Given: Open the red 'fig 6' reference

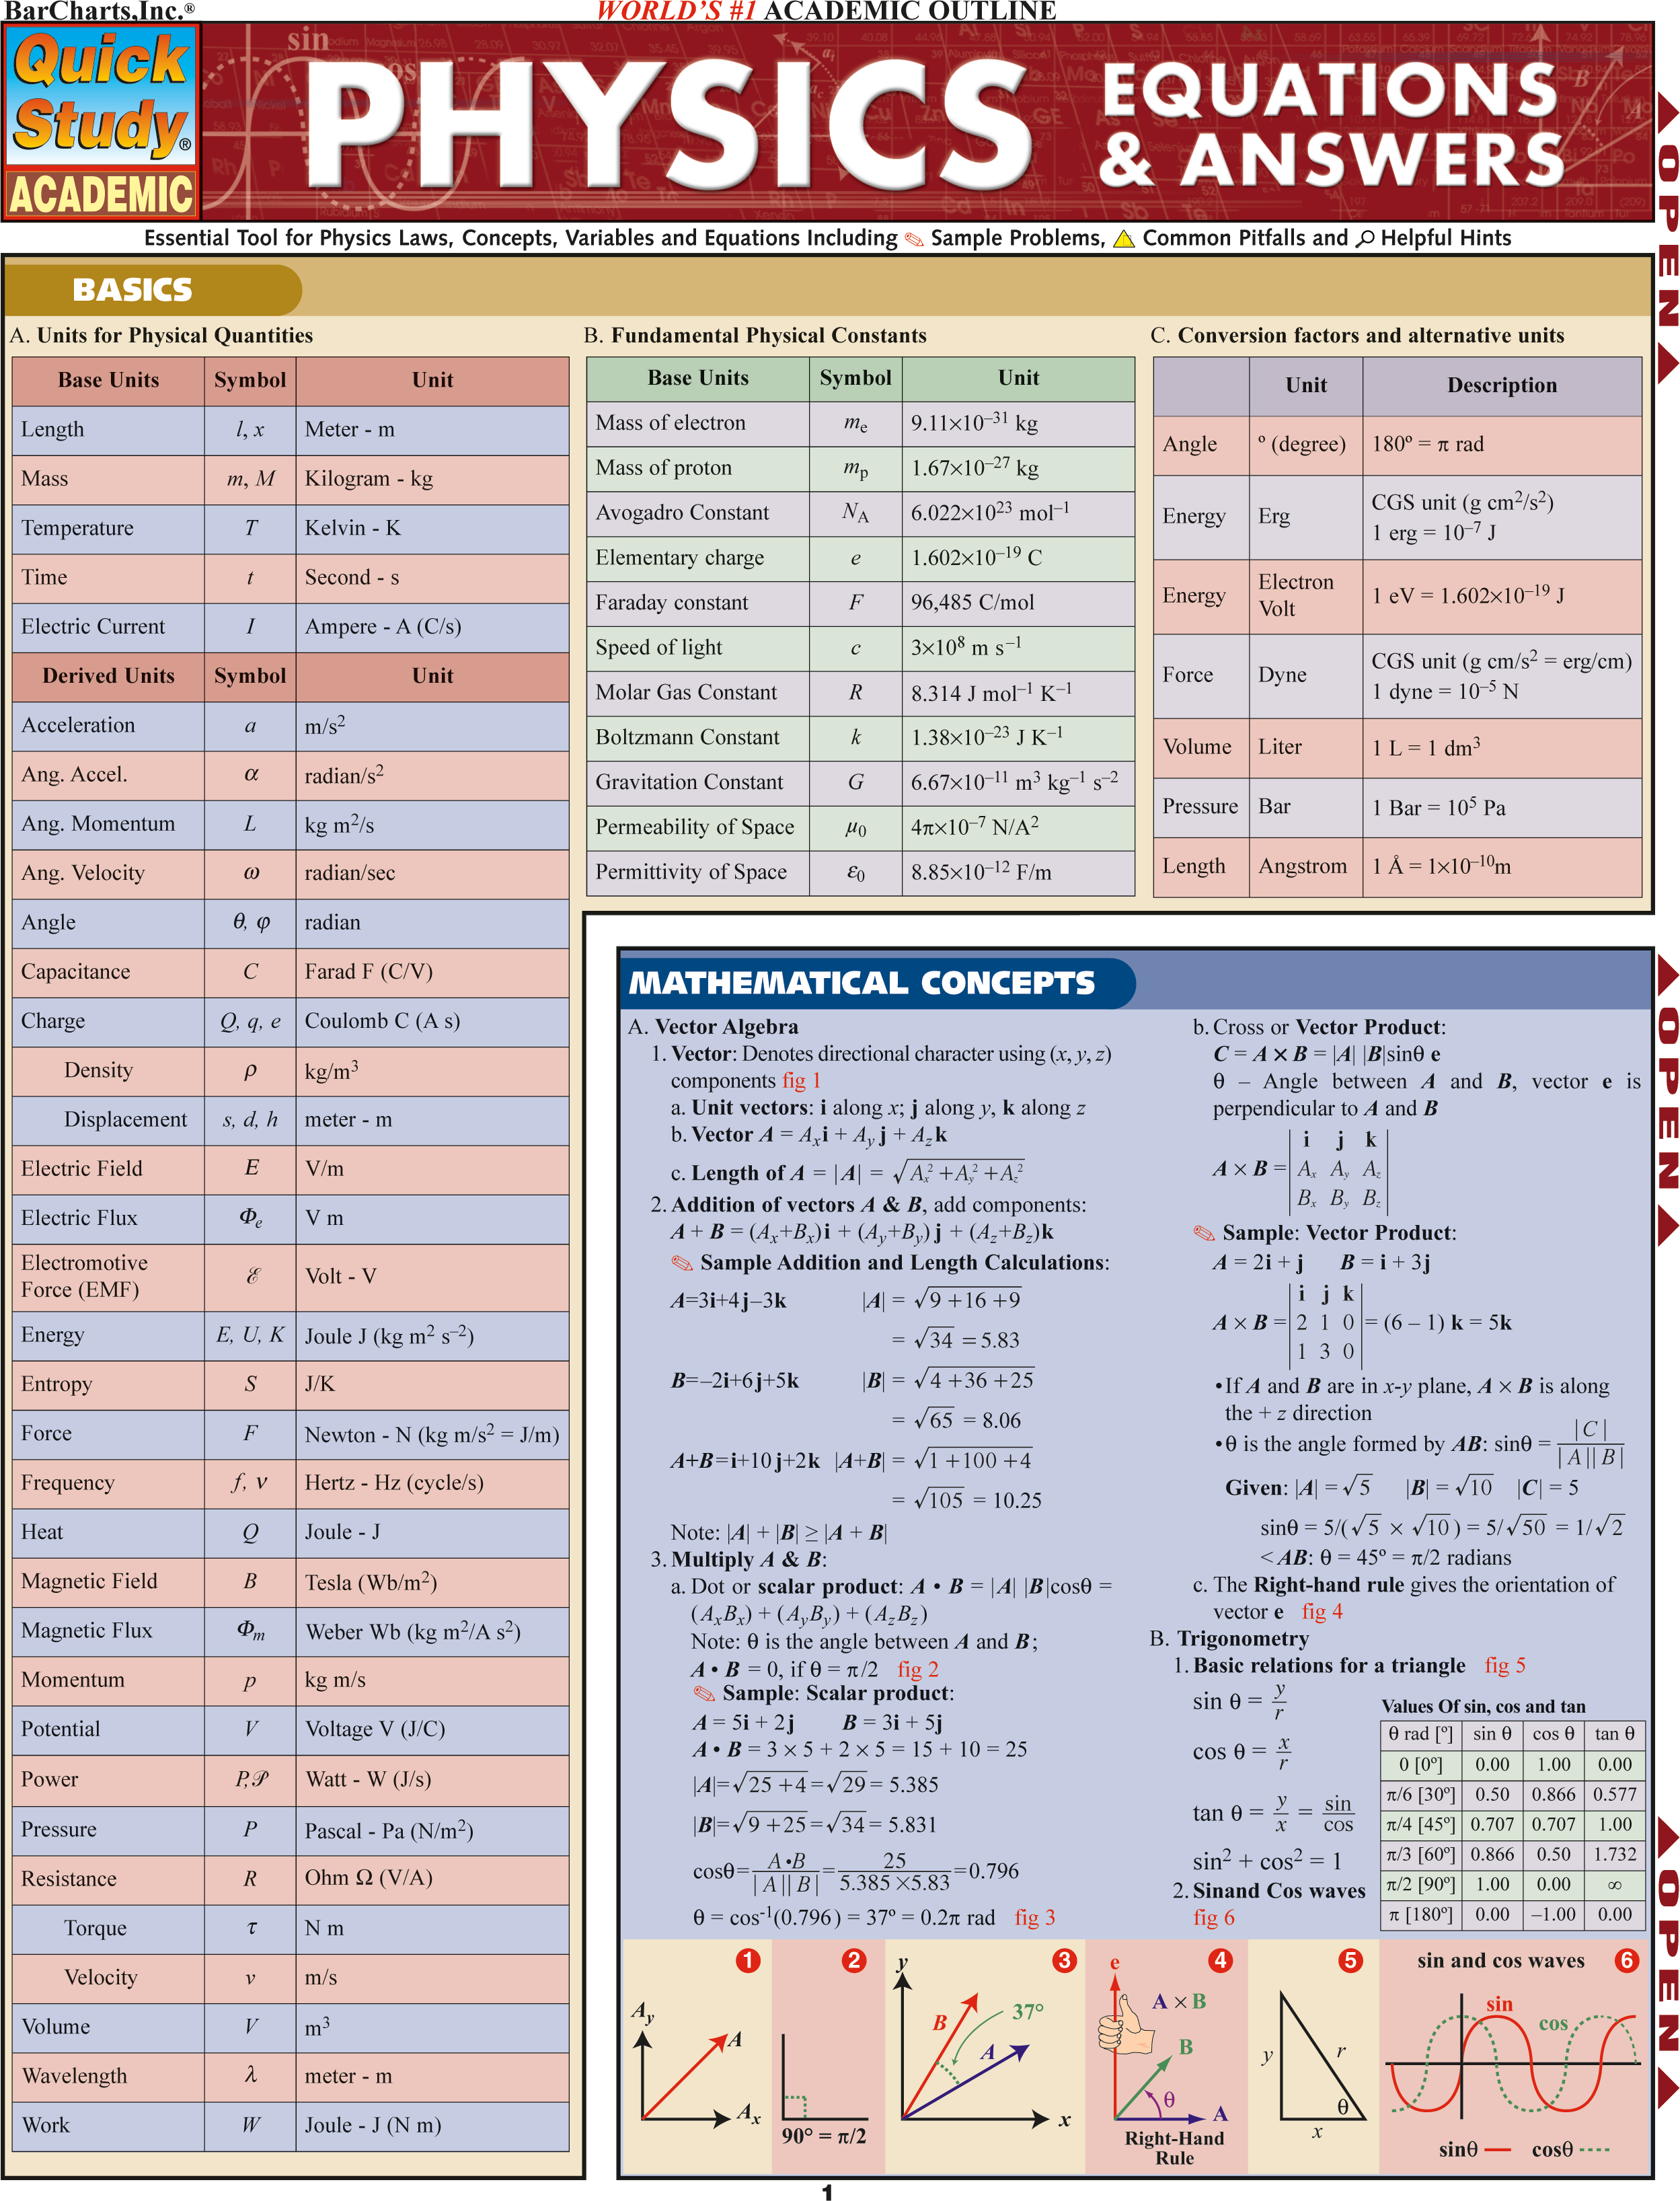Looking at the screenshot, I should click(1214, 1917).
